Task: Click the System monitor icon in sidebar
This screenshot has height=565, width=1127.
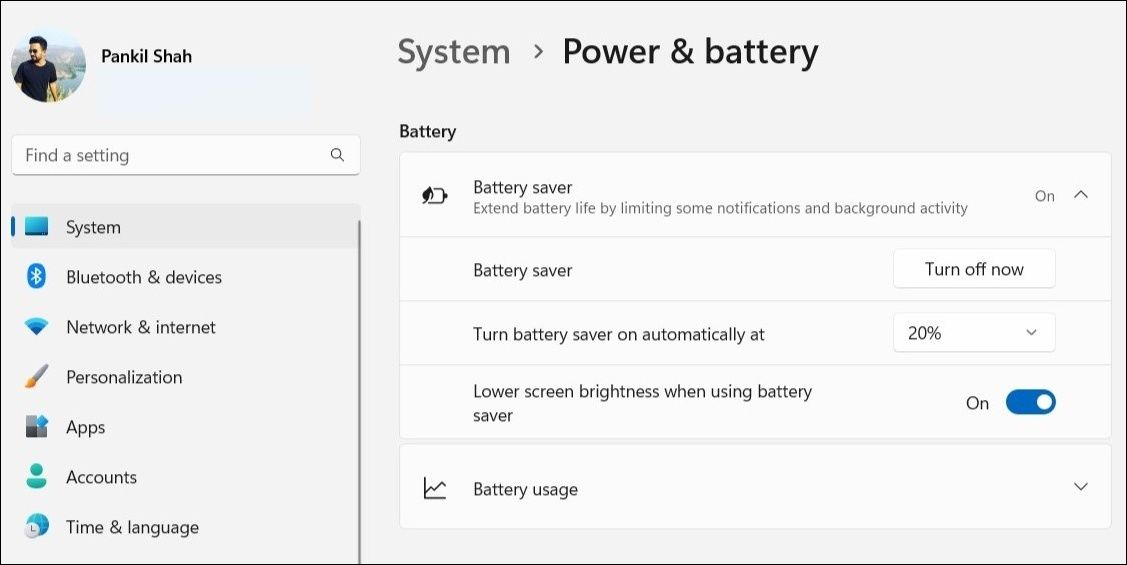Action: [x=37, y=227]
